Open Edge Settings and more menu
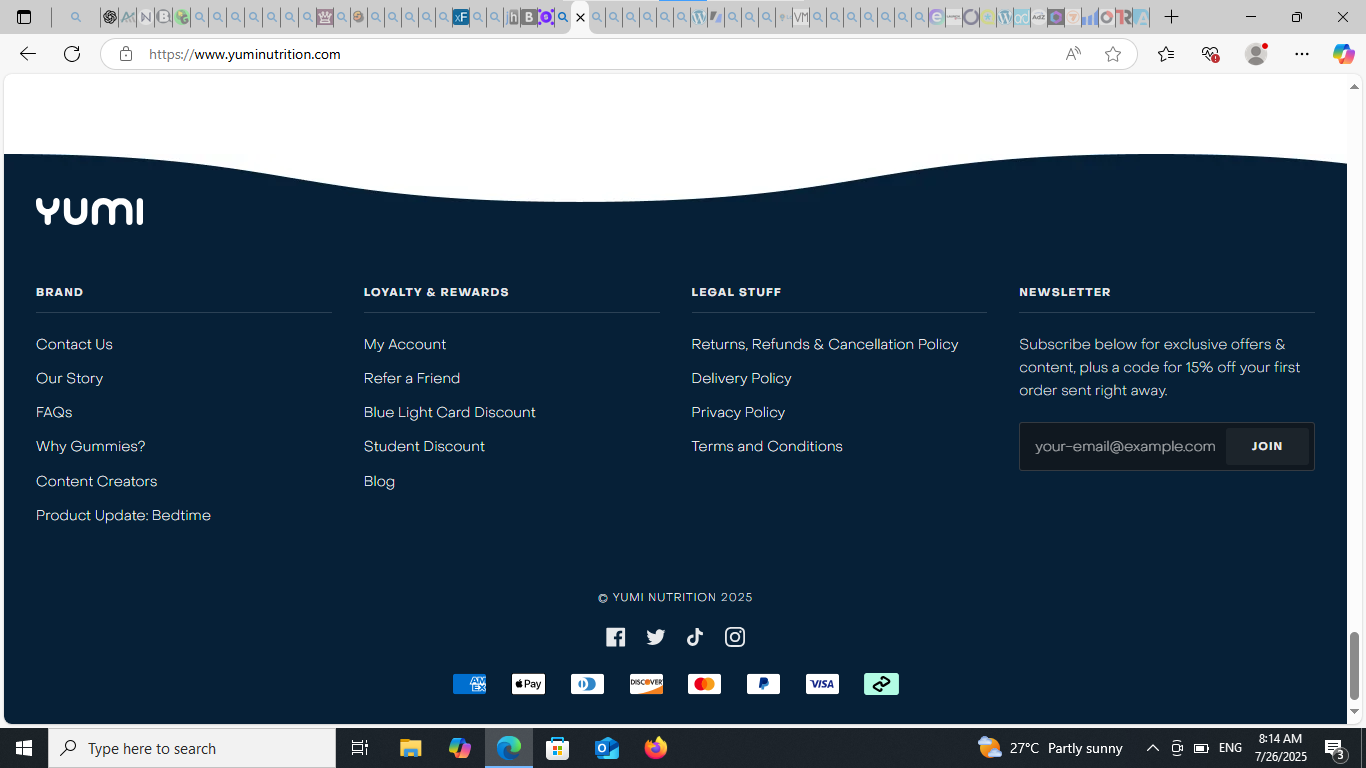1366x768 pixels. [1301, 54]
